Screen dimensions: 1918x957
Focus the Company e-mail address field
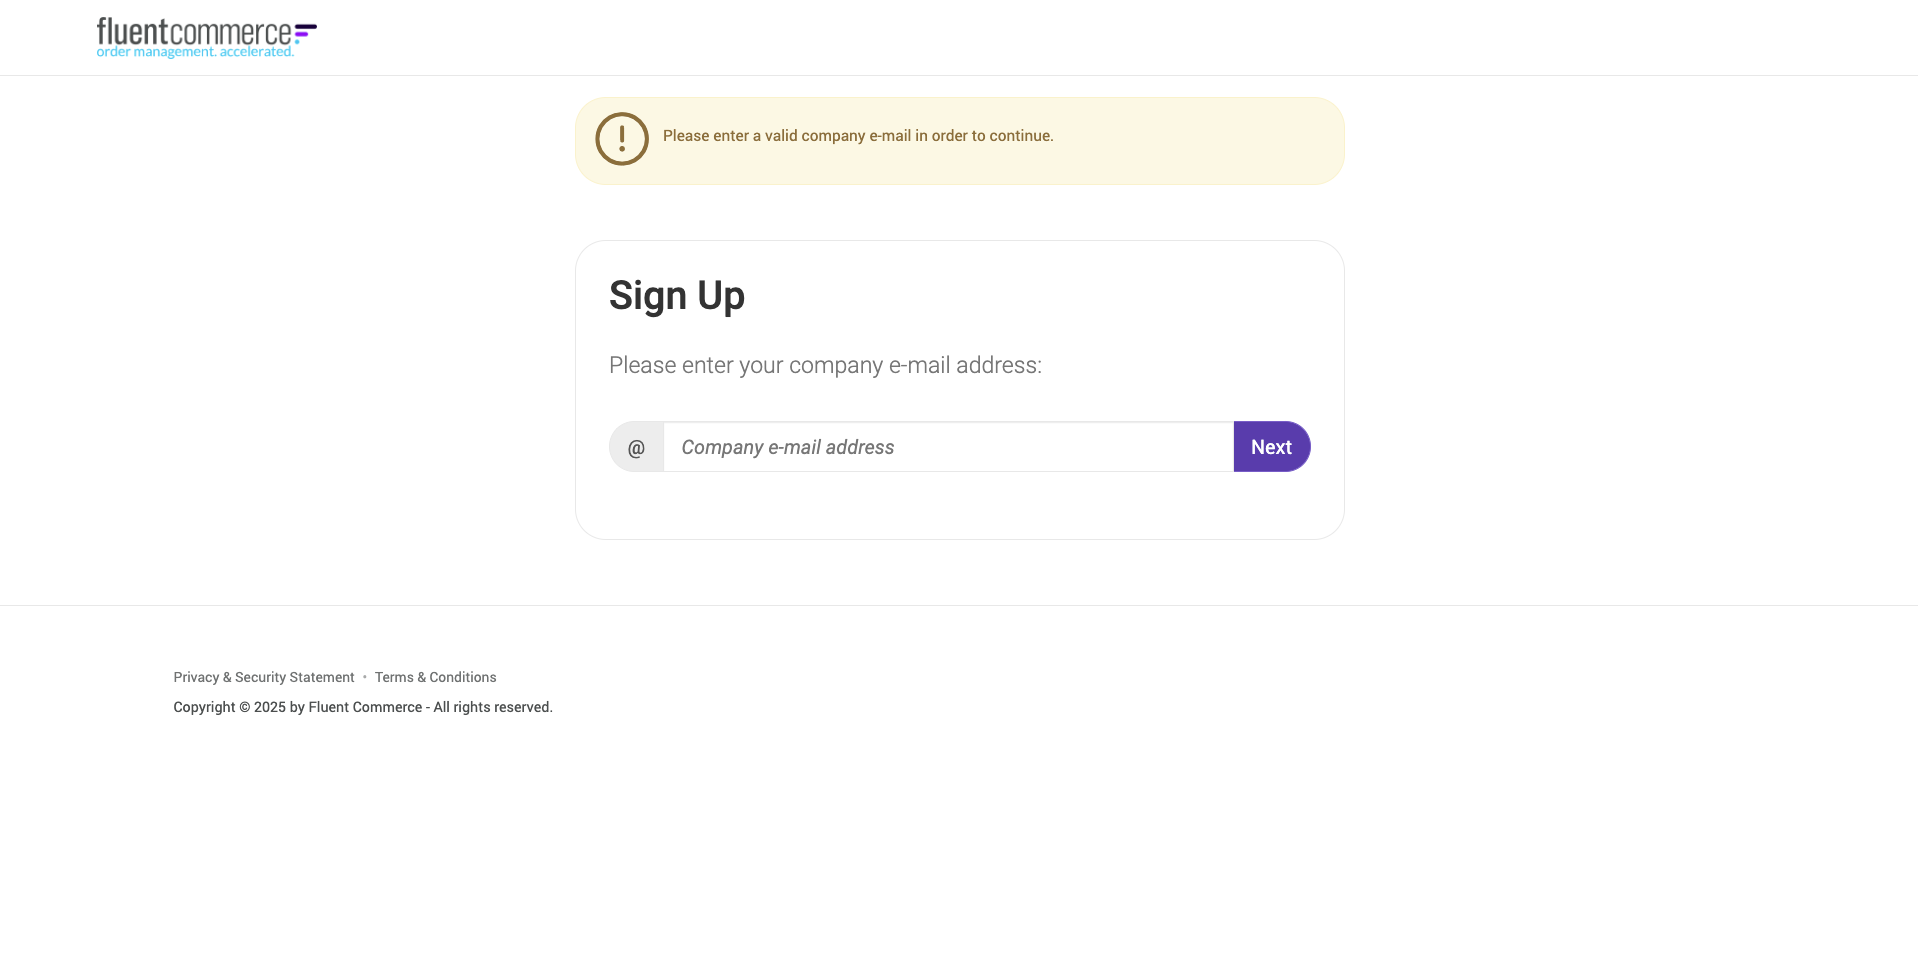(947, 447)
